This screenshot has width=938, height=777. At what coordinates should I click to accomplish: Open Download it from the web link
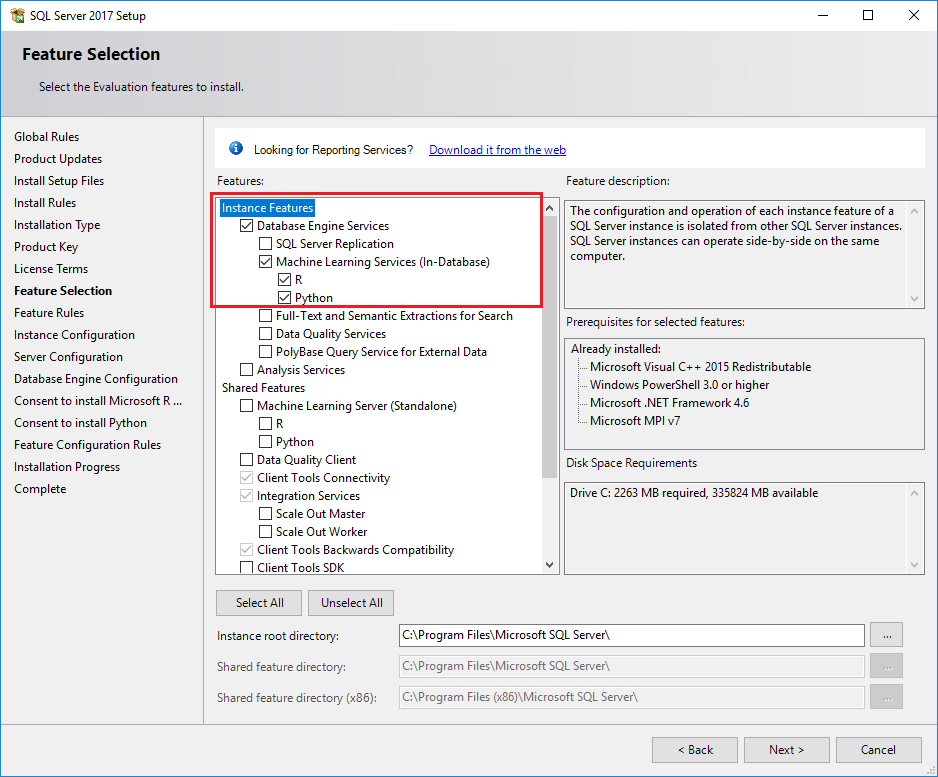pos(497,150)
